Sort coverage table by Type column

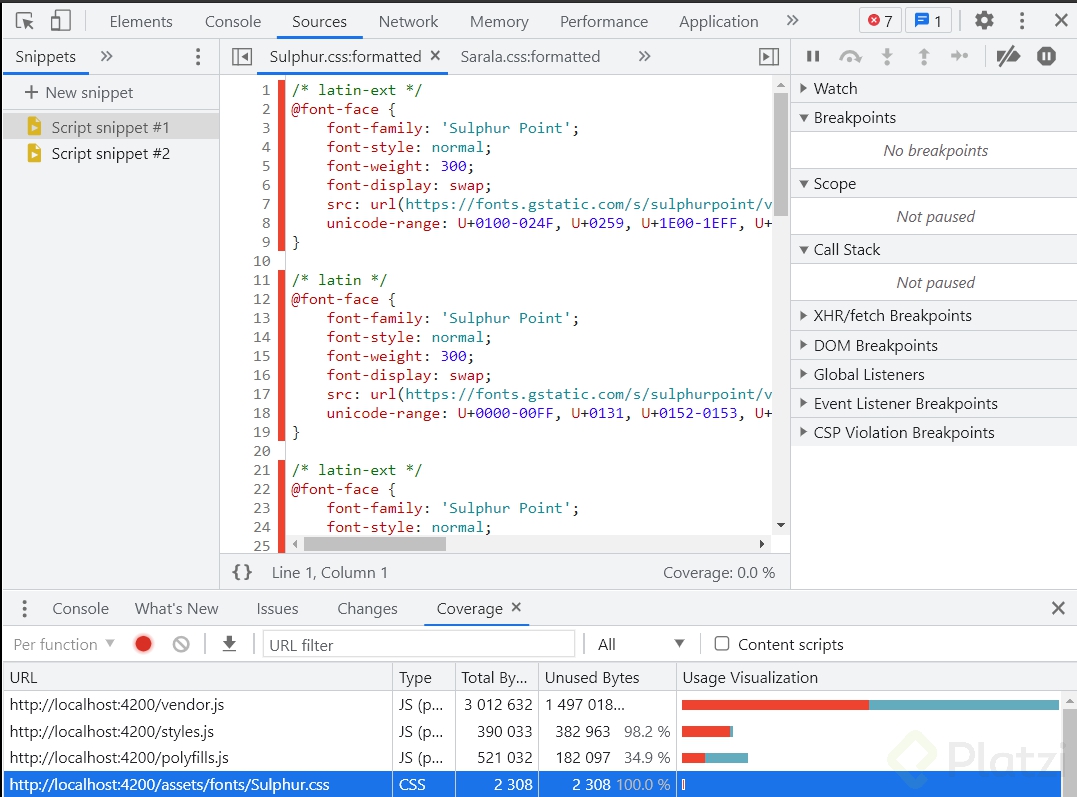424,677
